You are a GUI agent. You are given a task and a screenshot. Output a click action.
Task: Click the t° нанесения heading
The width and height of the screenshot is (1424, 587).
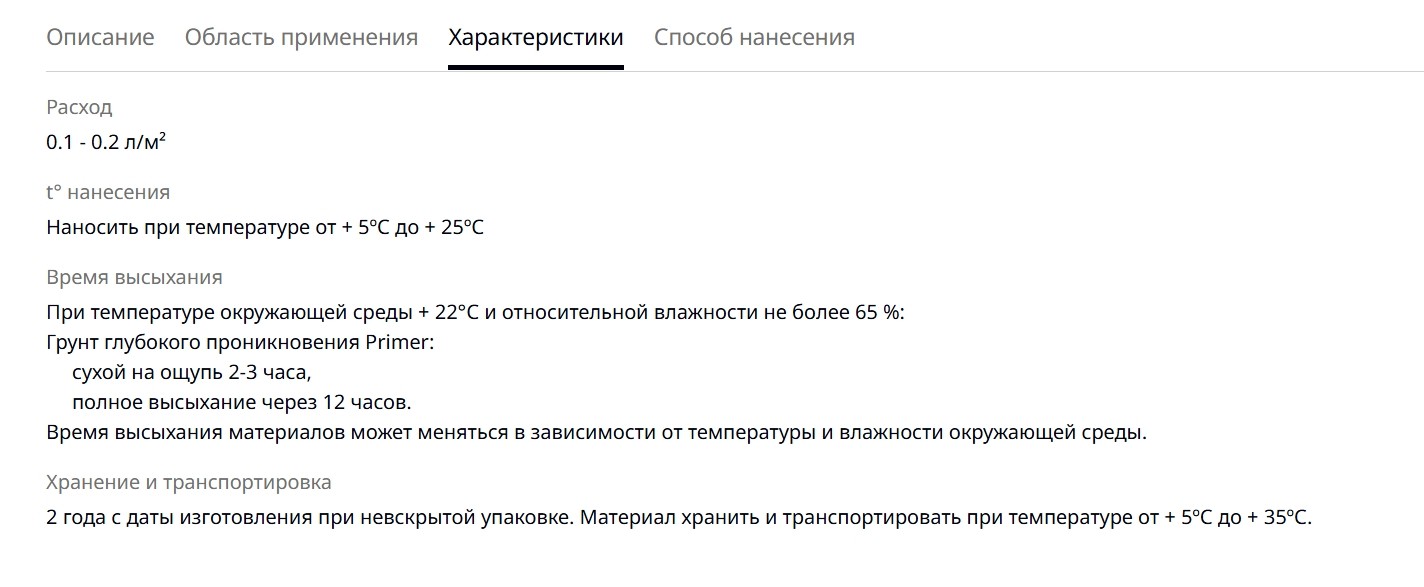pyautogui.click(x=108, y=192)
